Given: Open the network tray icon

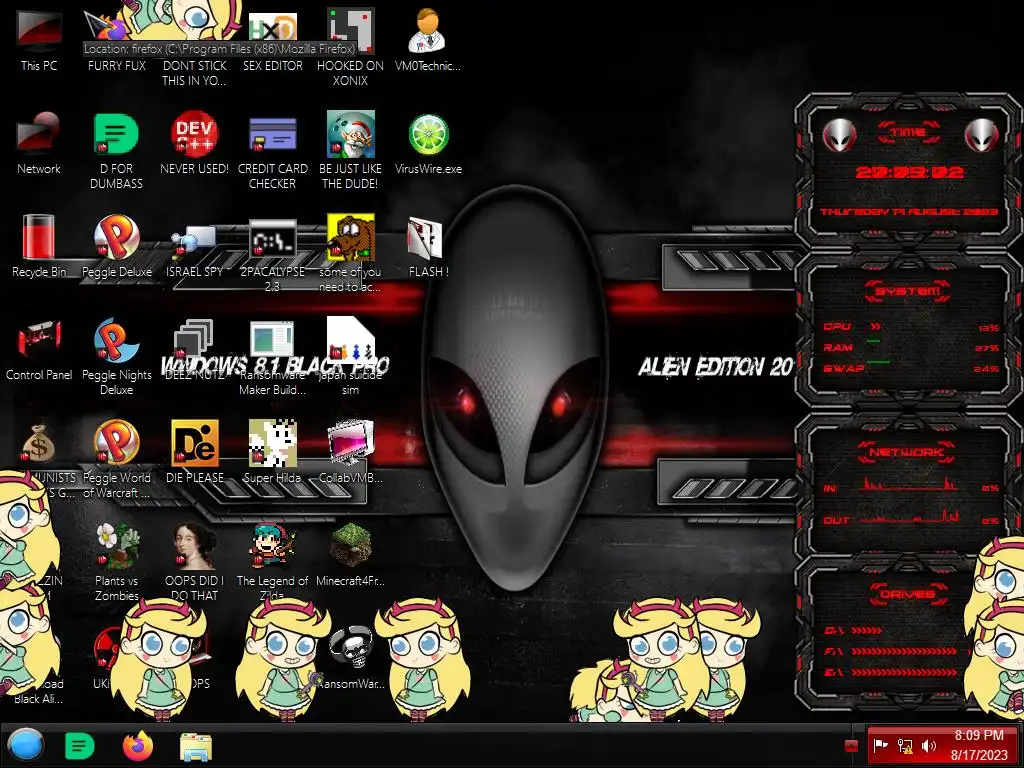Looking at the screenshot, I should tap(905, 745).
